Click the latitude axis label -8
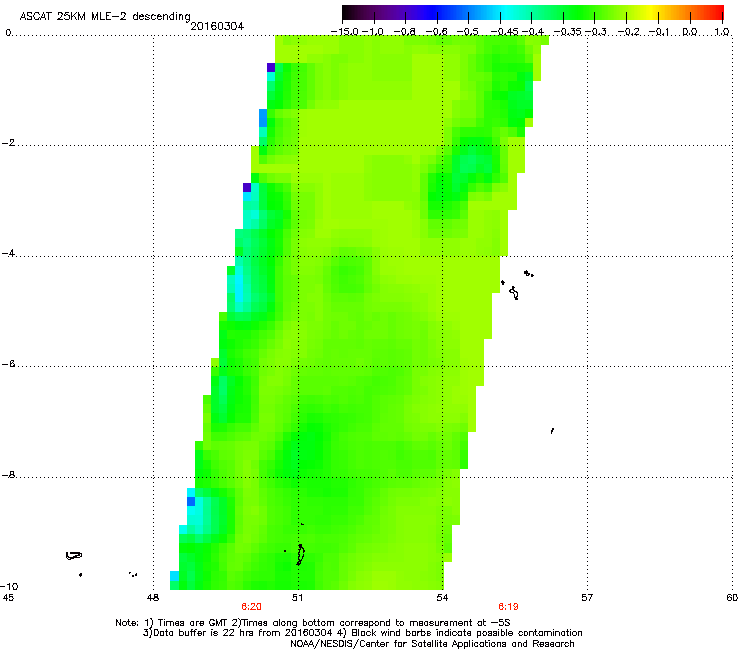 coord(8,475)
